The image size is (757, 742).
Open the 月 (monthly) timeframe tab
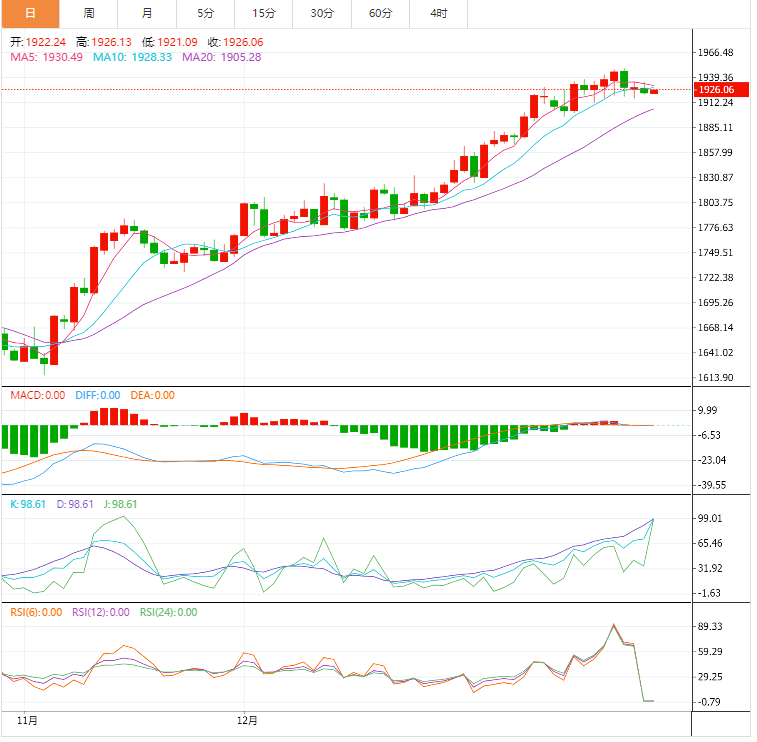pos(147,13)
